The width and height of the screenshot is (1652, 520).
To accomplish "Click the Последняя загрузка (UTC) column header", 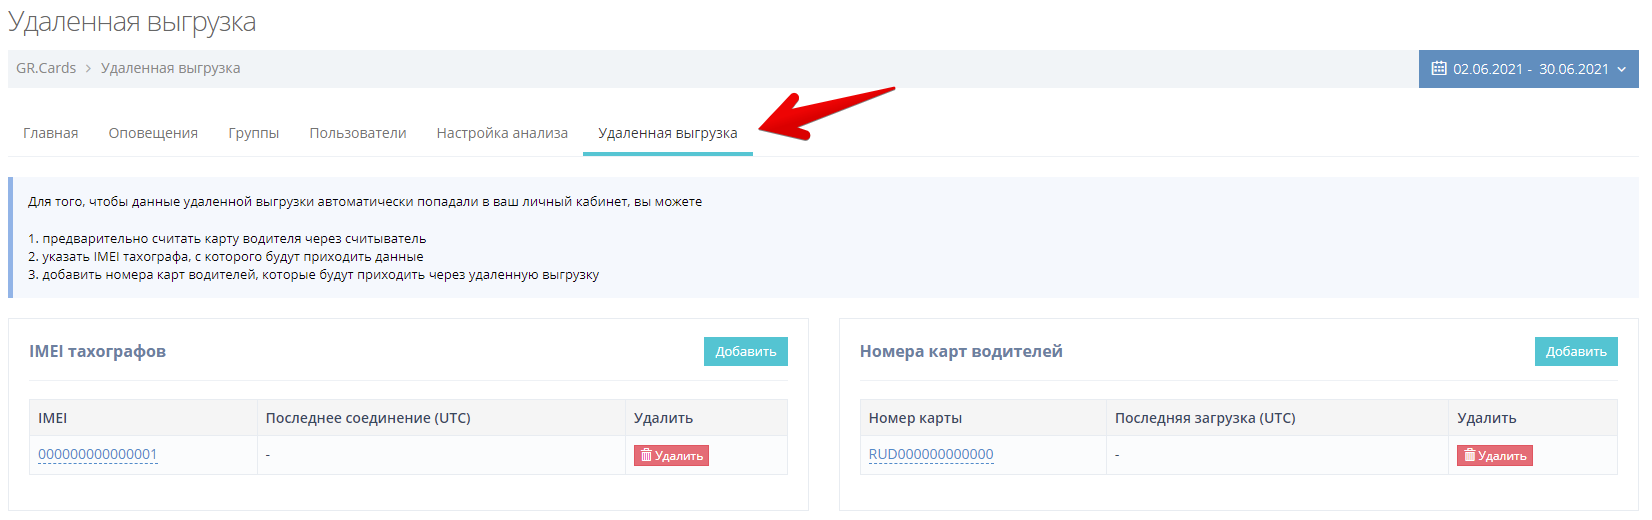I will click(x=1204, y=418).
